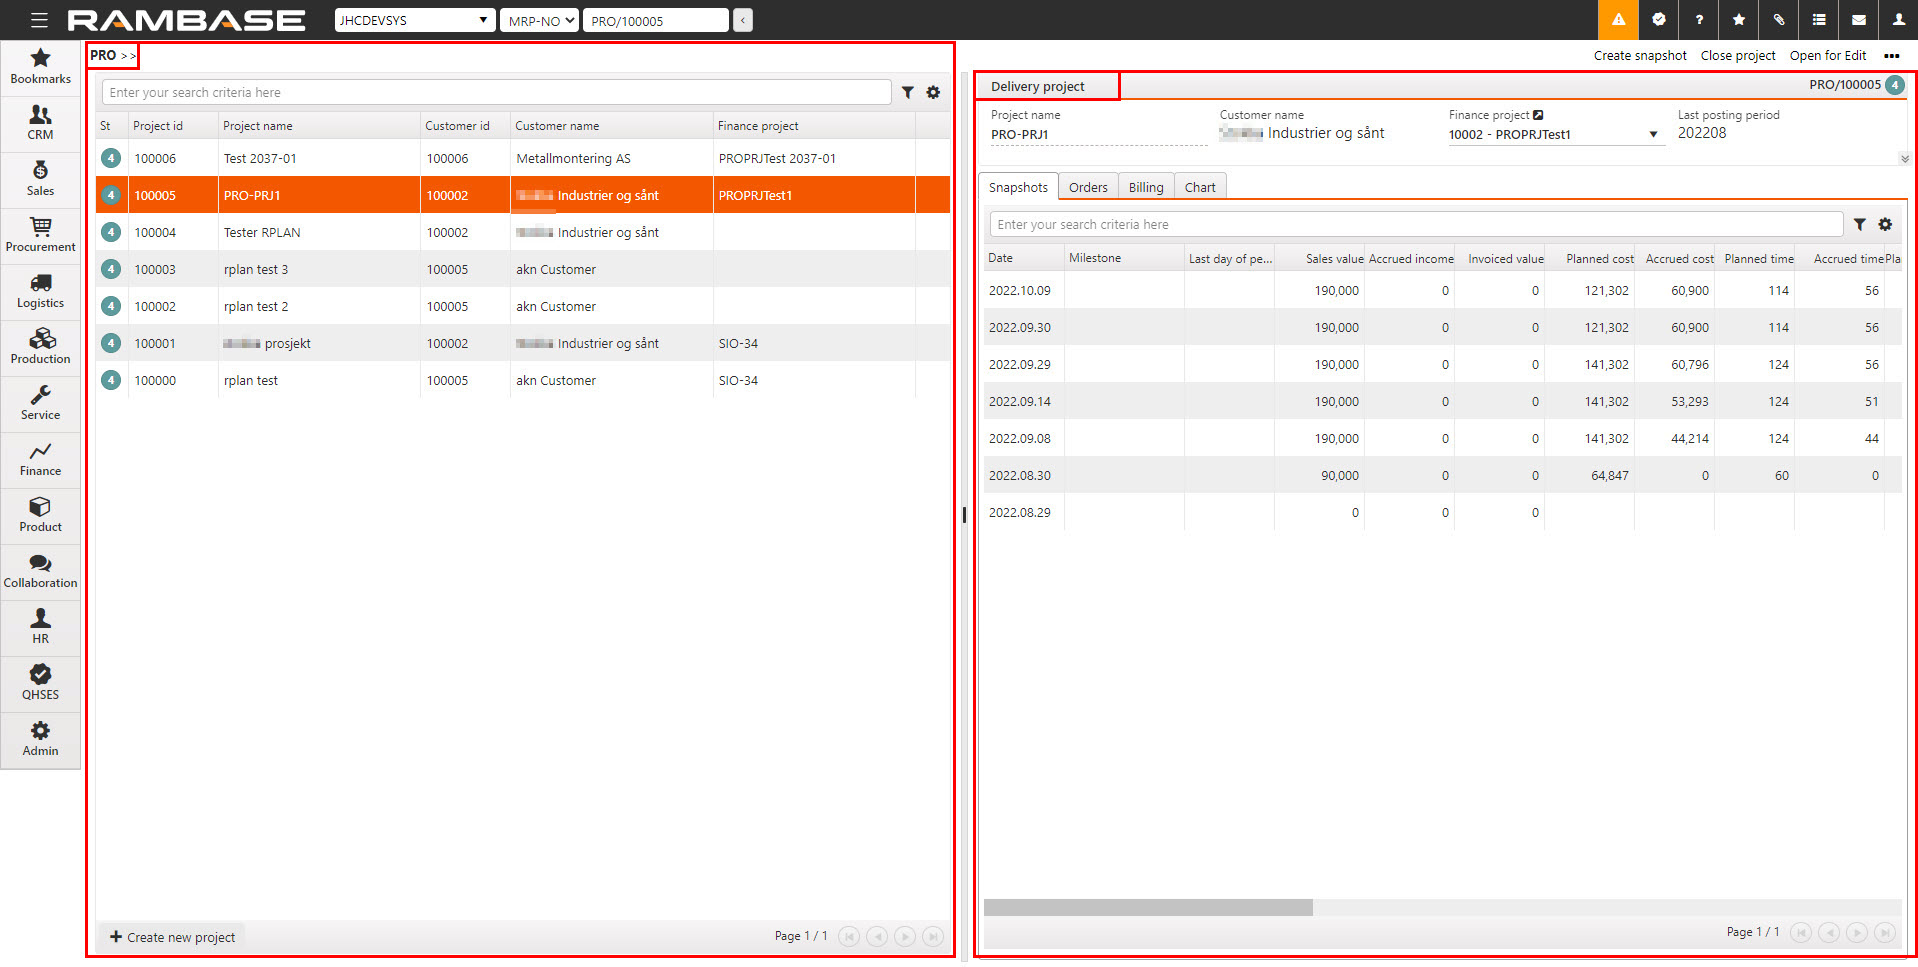The image size is (1918, 967).
Task: Click the filter icon in project list
Action: pyautogui.click(x=907, y=93)
